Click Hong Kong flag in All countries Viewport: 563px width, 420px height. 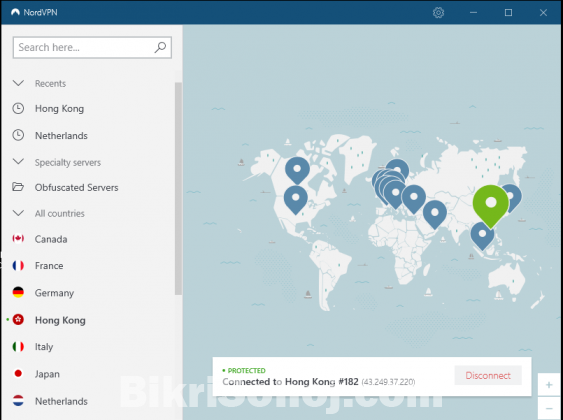[18, 319]
